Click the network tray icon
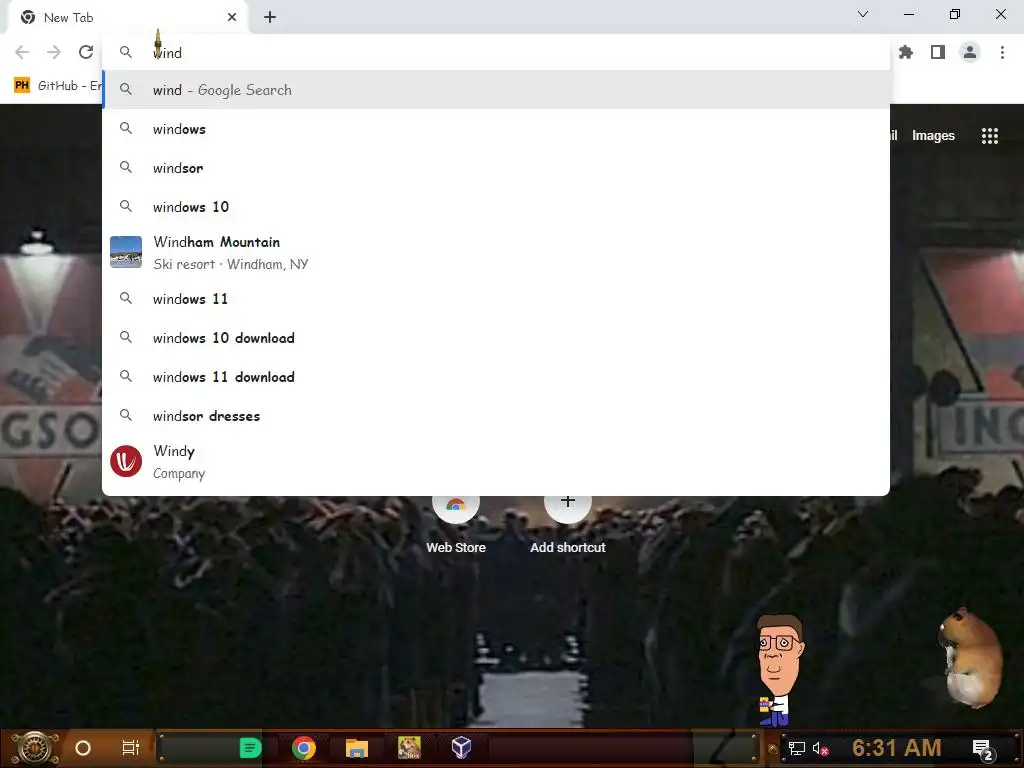Image resolution: width=1024 pixels, height=768 pixels. 797,748
